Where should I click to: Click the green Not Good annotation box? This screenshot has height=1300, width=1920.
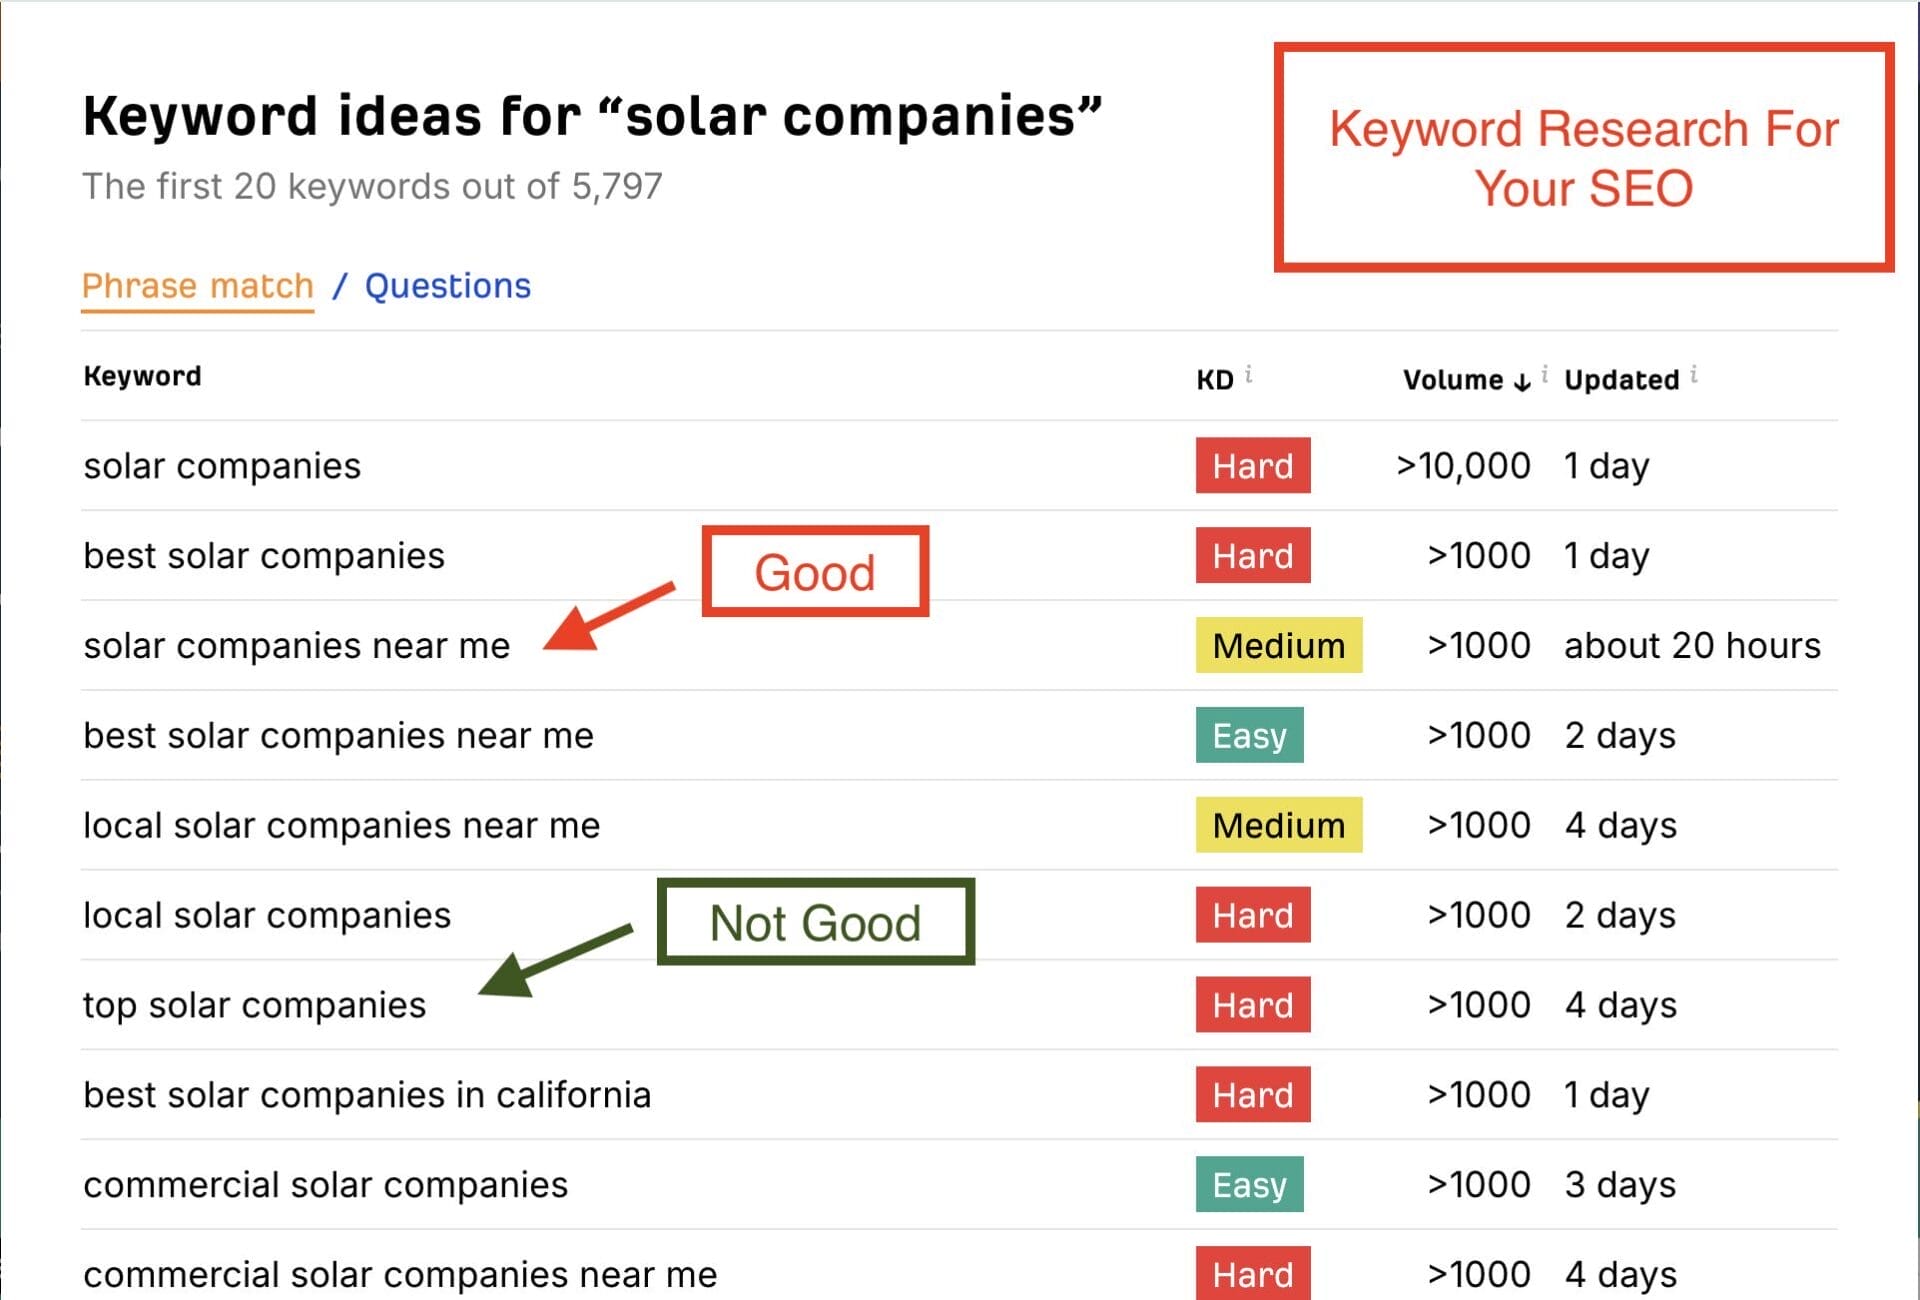815,922
